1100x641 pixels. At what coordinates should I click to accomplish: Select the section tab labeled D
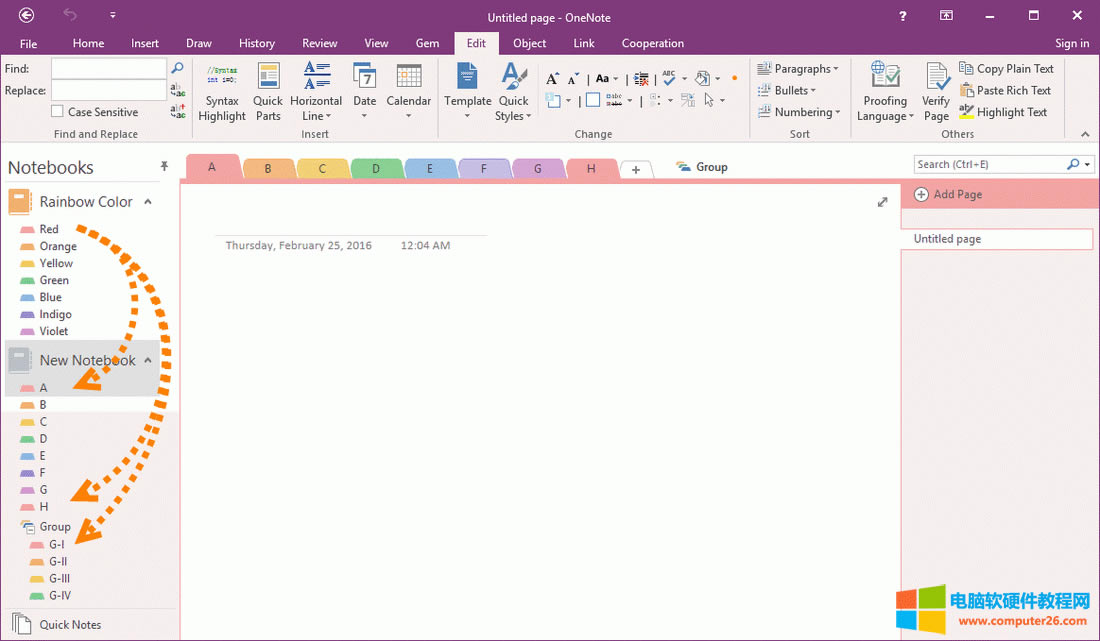376,169
